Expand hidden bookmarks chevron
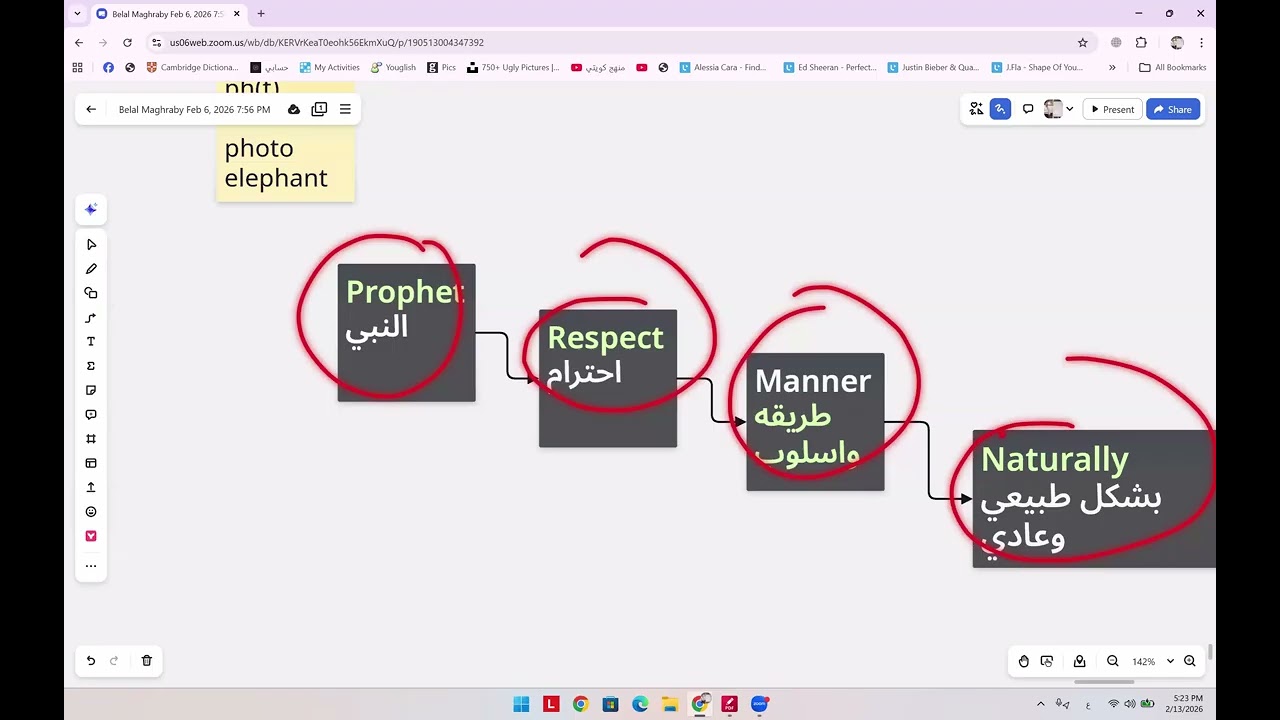The image size is (1280, 720). tap(1112, 67)
